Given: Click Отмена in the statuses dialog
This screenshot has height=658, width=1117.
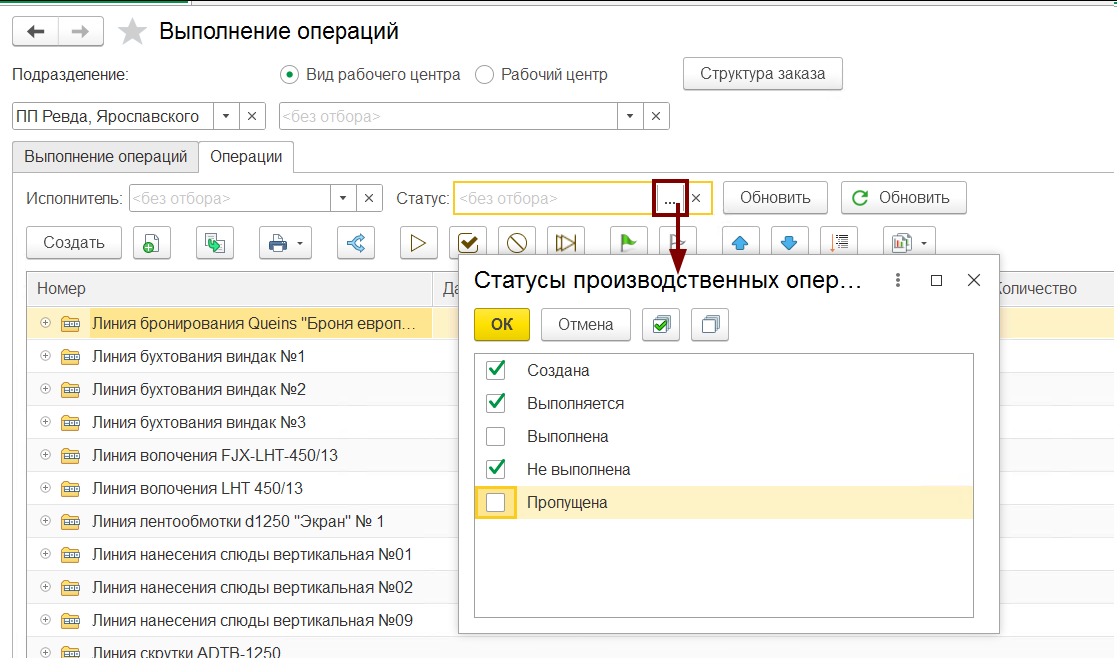Looking at the screenshot, I should 586,325.
